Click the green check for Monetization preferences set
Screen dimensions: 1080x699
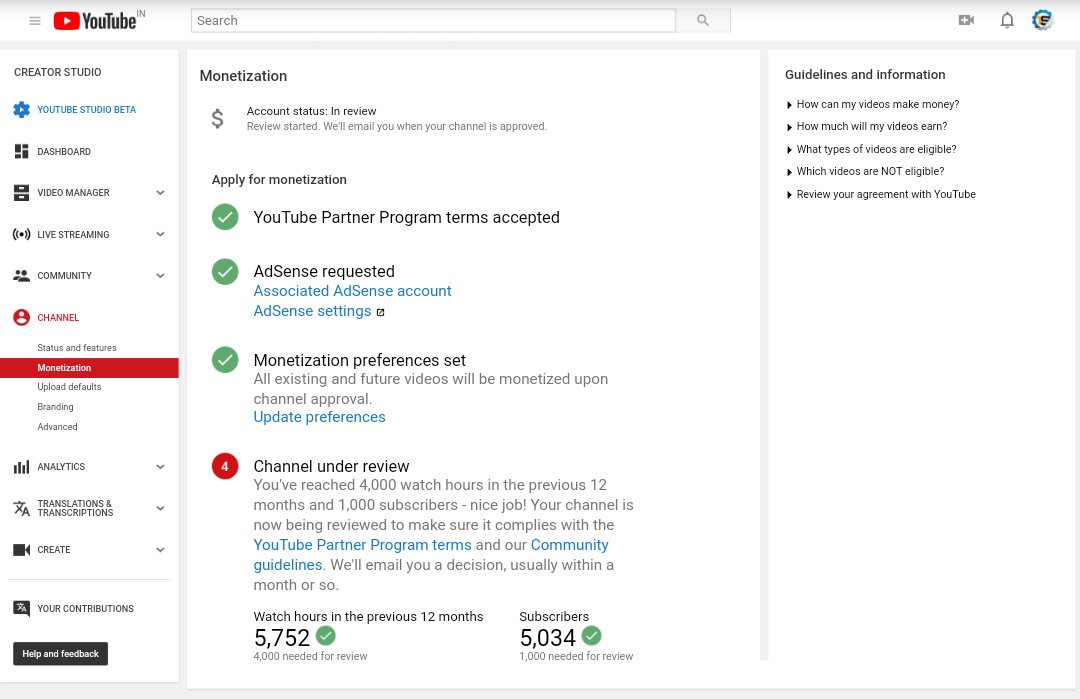click(x=225, y=359)
